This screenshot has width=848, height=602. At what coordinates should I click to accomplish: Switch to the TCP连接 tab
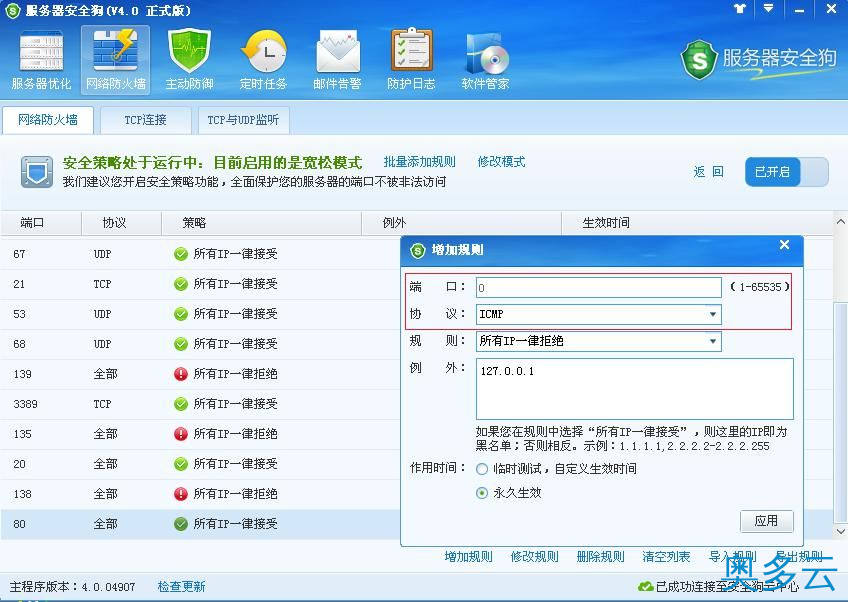click(x=145, y=120)
